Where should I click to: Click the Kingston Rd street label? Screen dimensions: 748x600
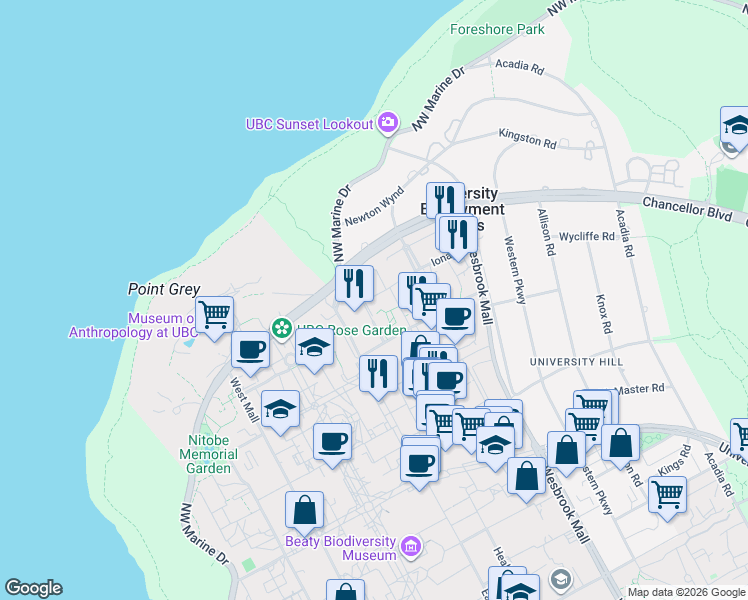click(528, 138)
